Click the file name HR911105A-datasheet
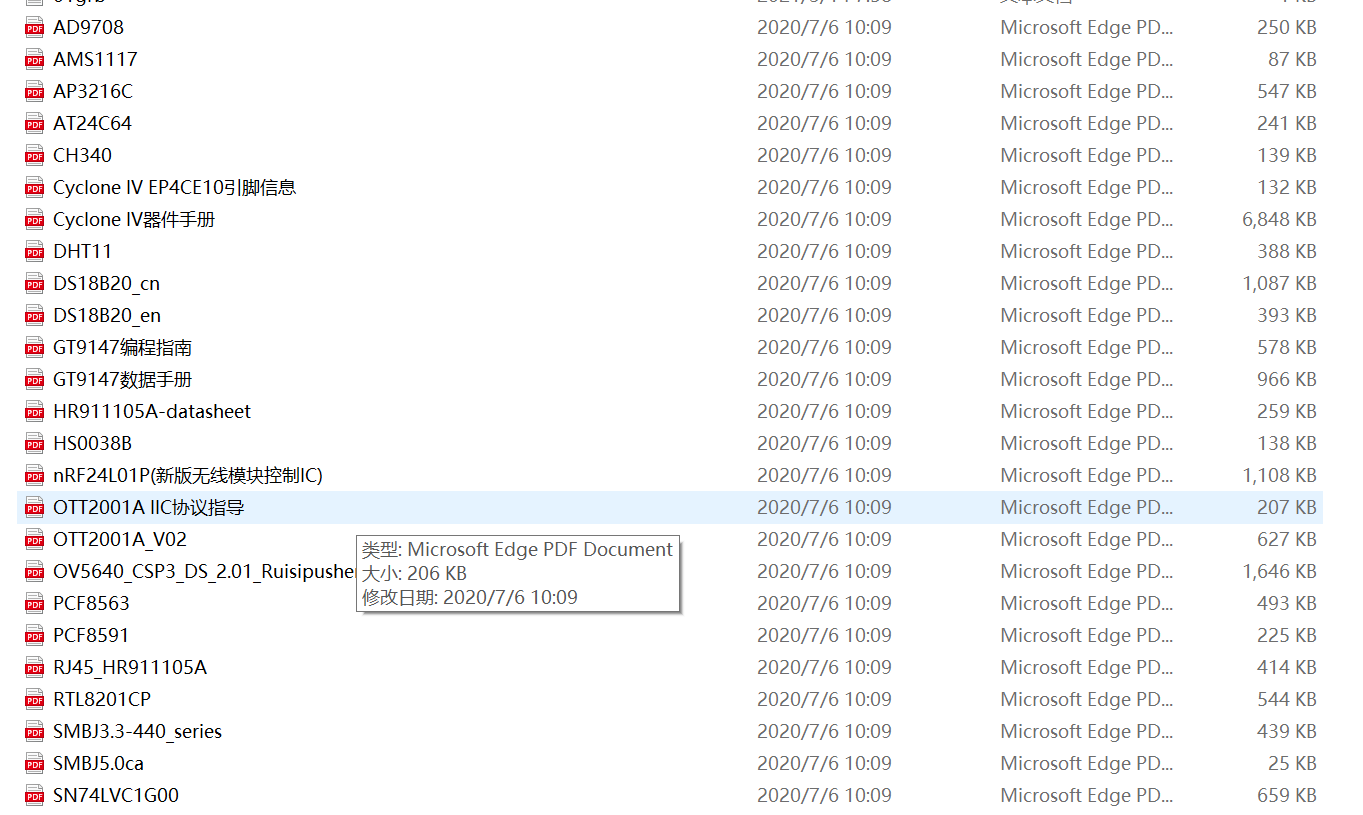The width and height of the screenshot is (1363, 815). coord(152,411)
